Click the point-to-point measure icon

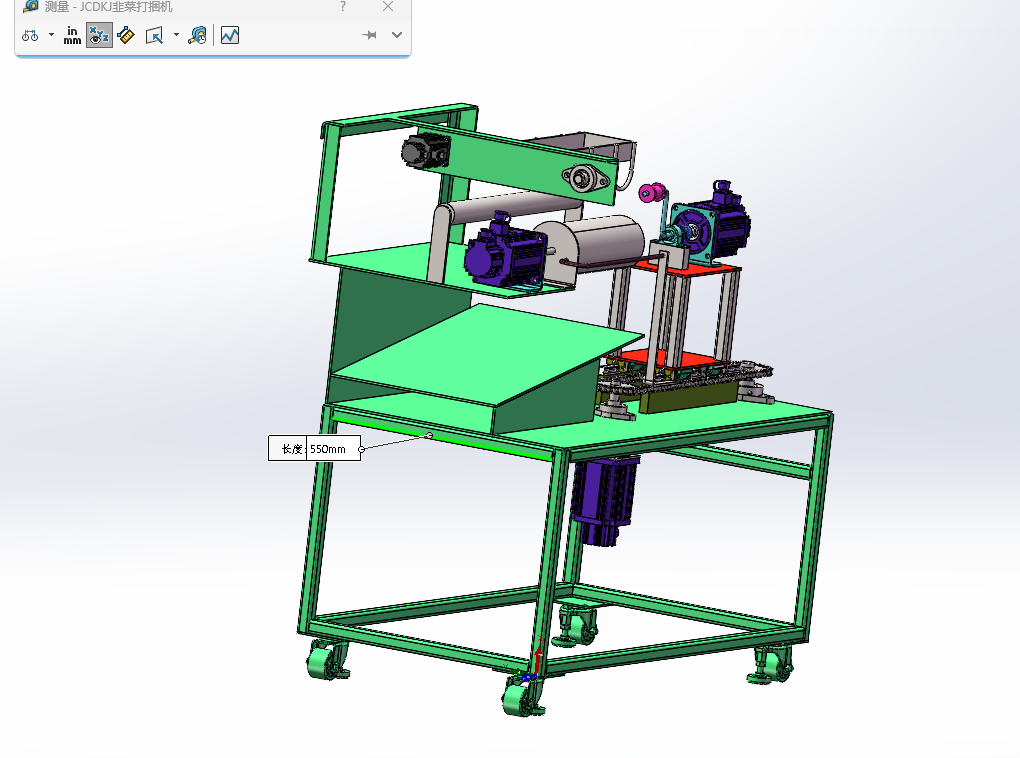click(x=126, y=36)
